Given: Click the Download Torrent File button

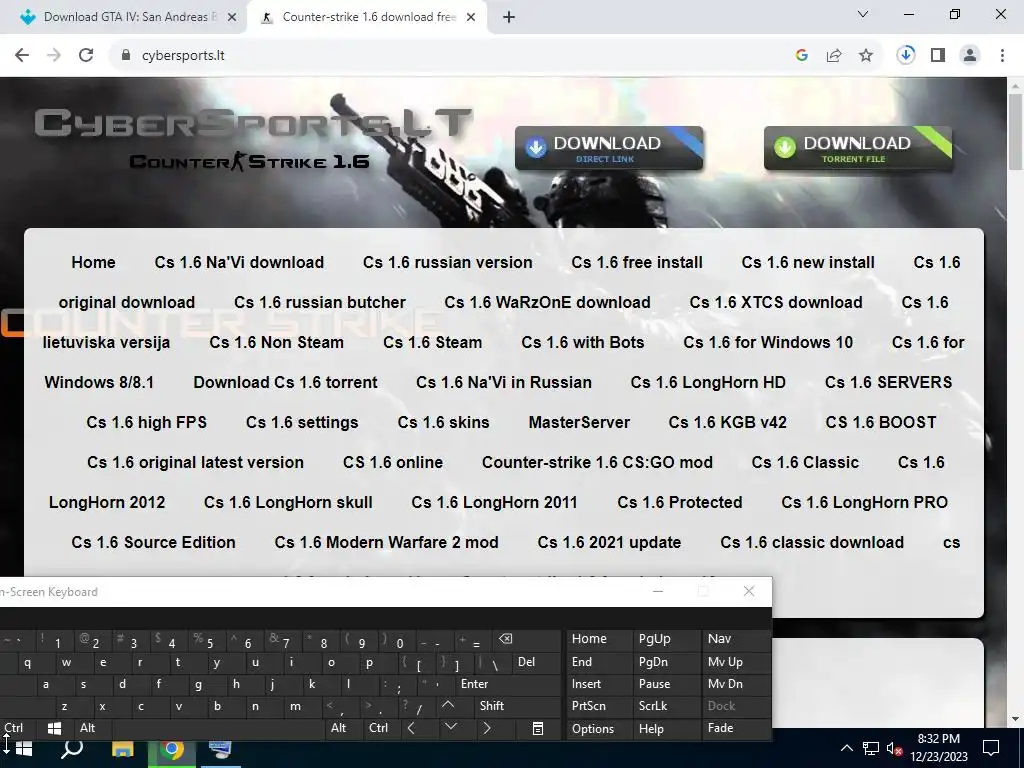Looking at the screenshot, I should pyautogui.click(x=857, y=148).
